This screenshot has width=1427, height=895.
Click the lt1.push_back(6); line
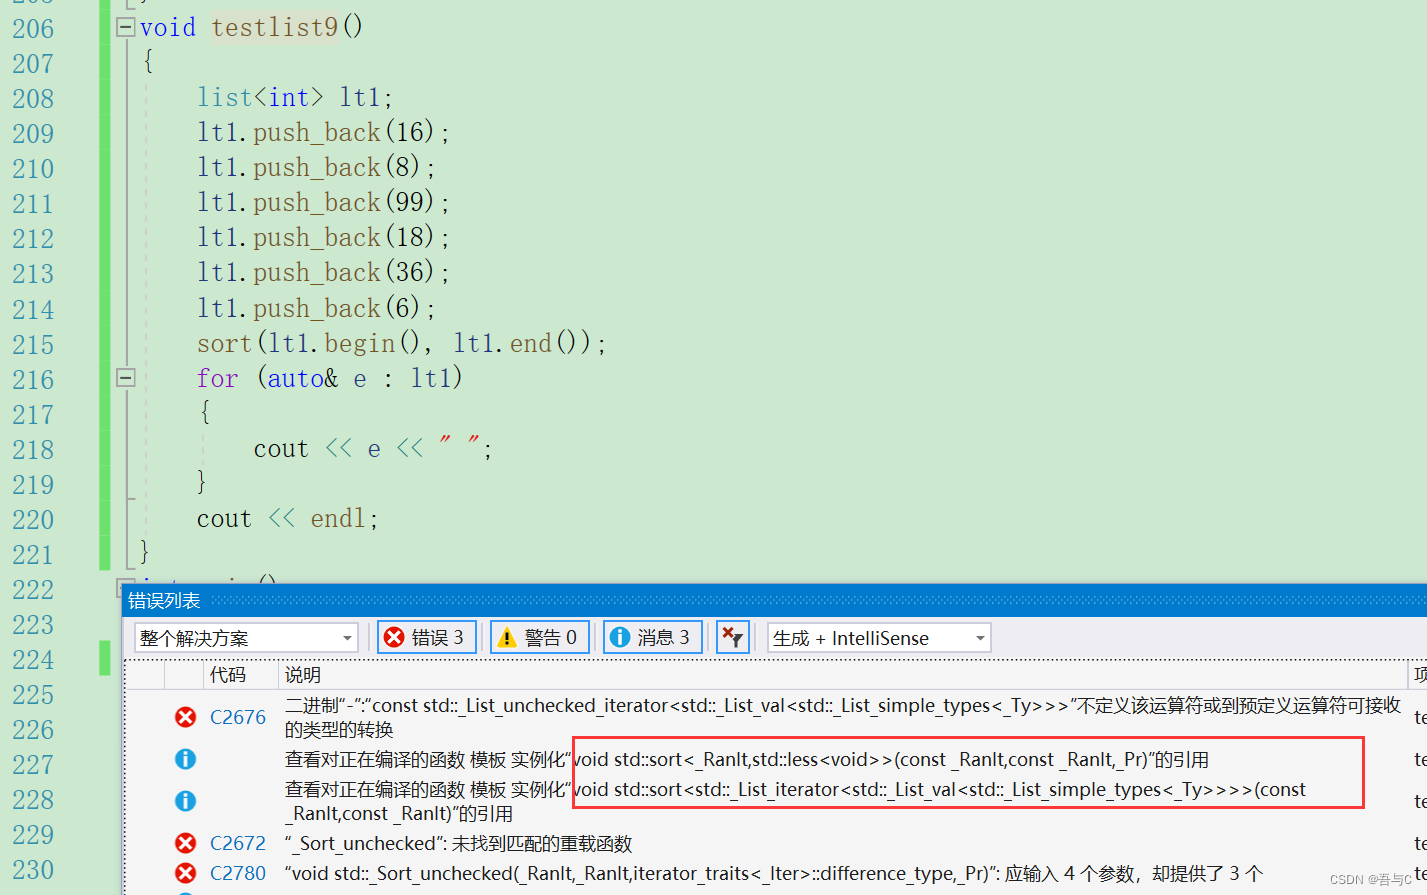click(x=316, y=308)
